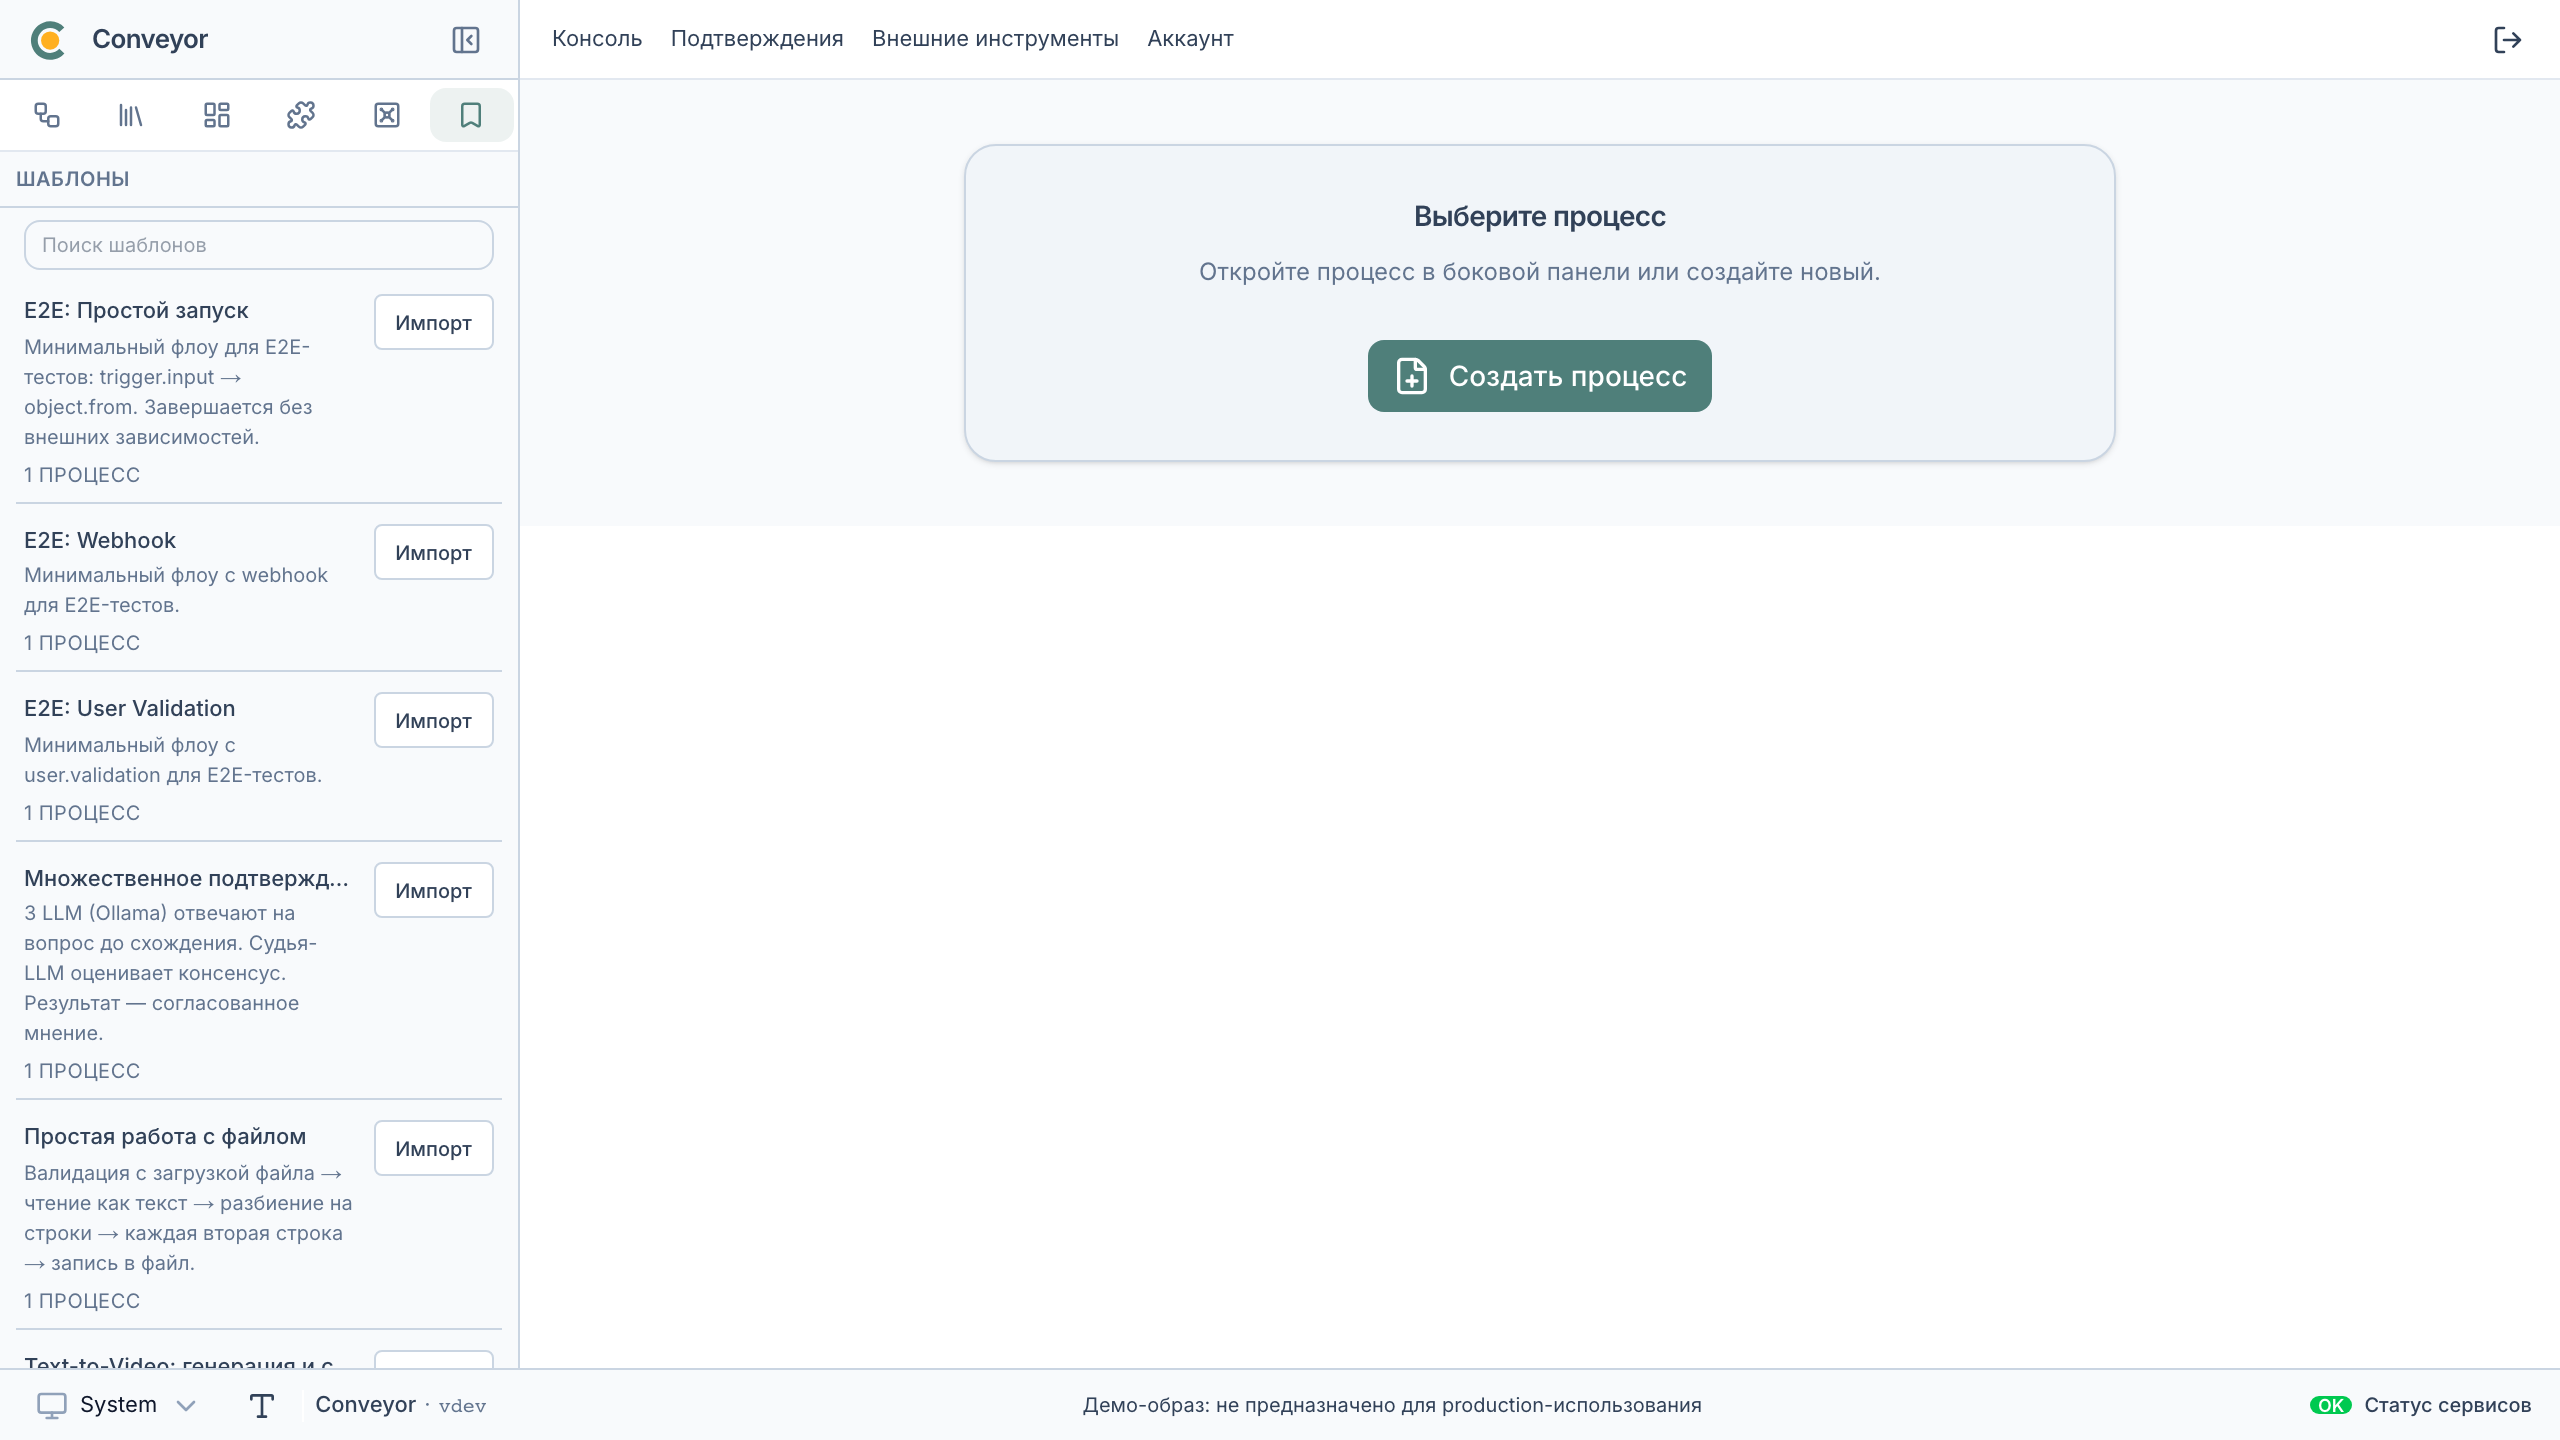This screenshot has height=1440, width=2560.
Task: Open the grid blocks icon tab
Action: click(x=217, y=115)
